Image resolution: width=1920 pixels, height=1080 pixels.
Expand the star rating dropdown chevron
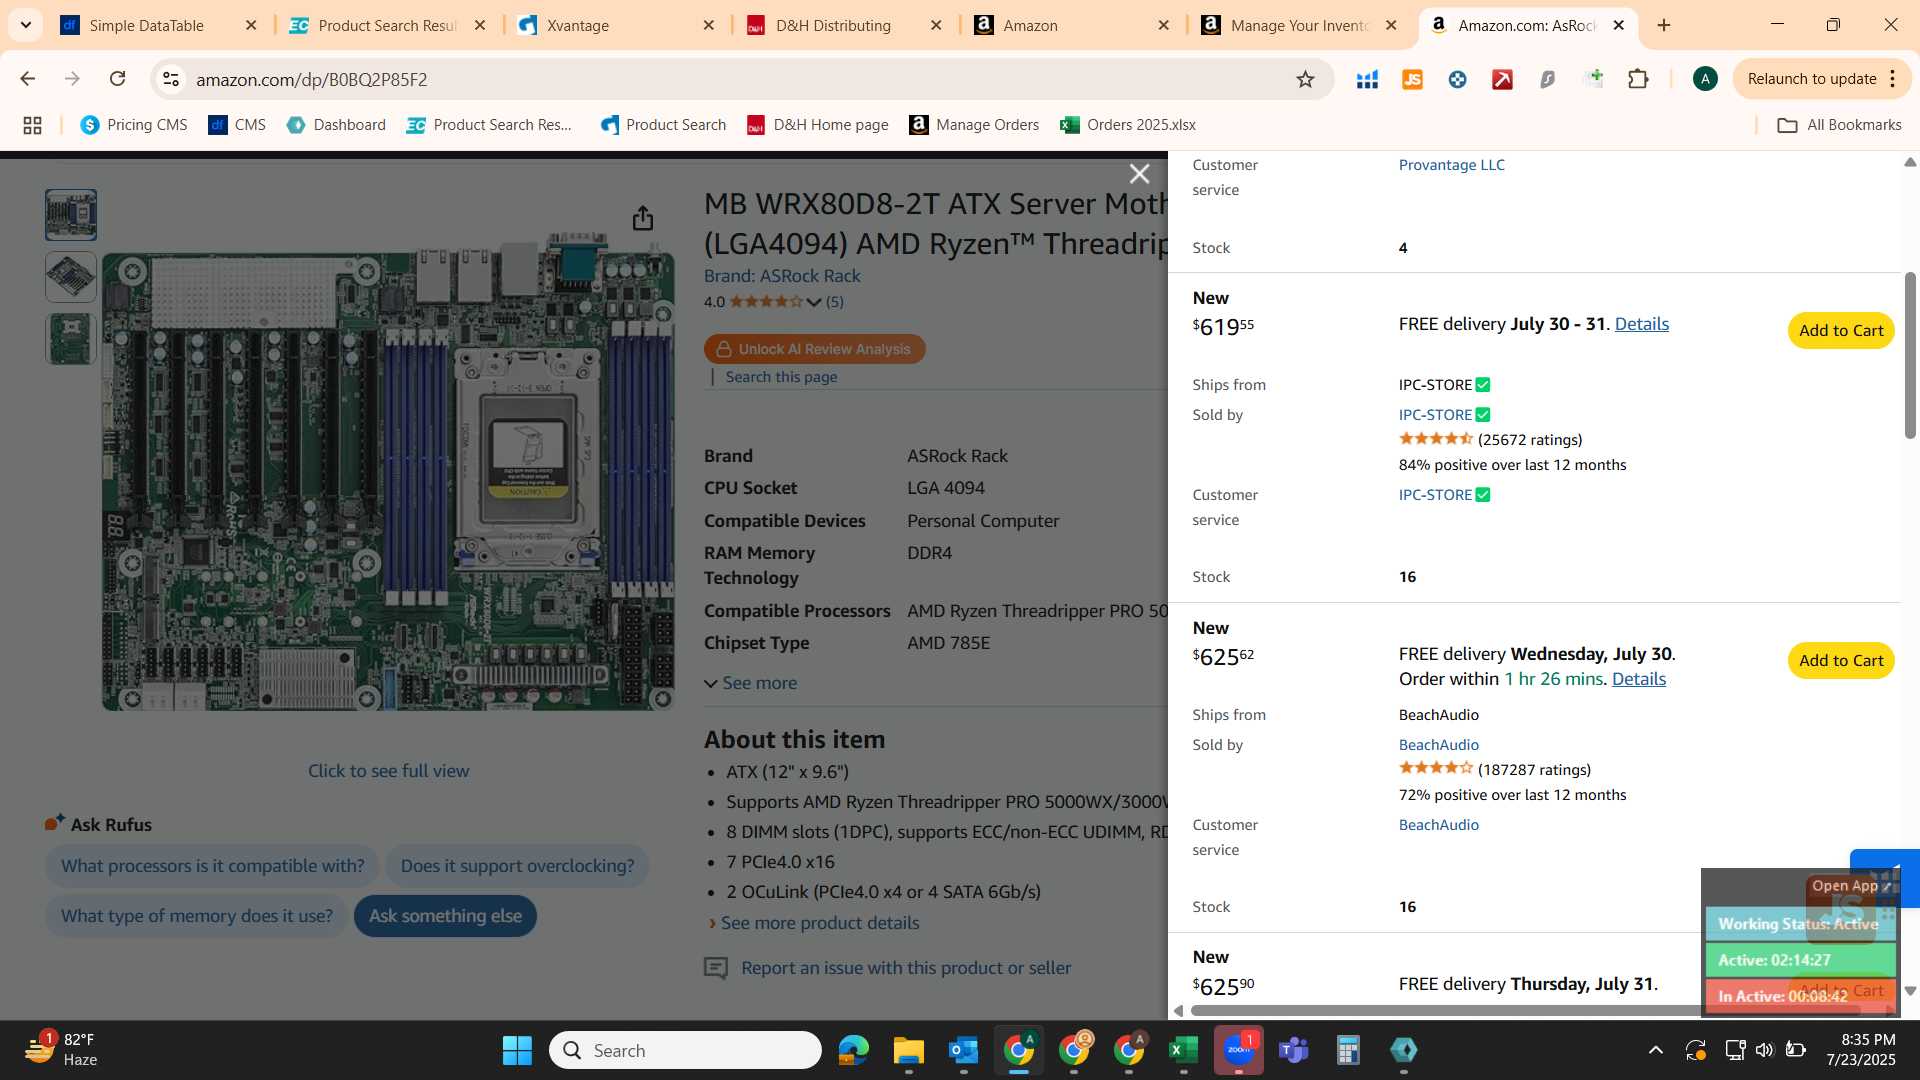[814, 302]
